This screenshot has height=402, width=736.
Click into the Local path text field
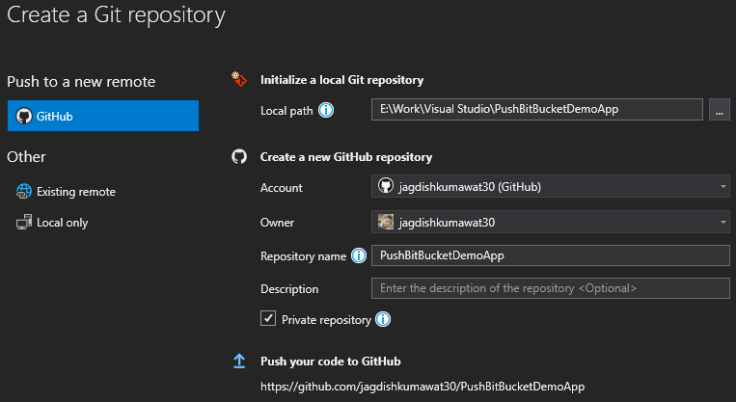coord(536,110)
